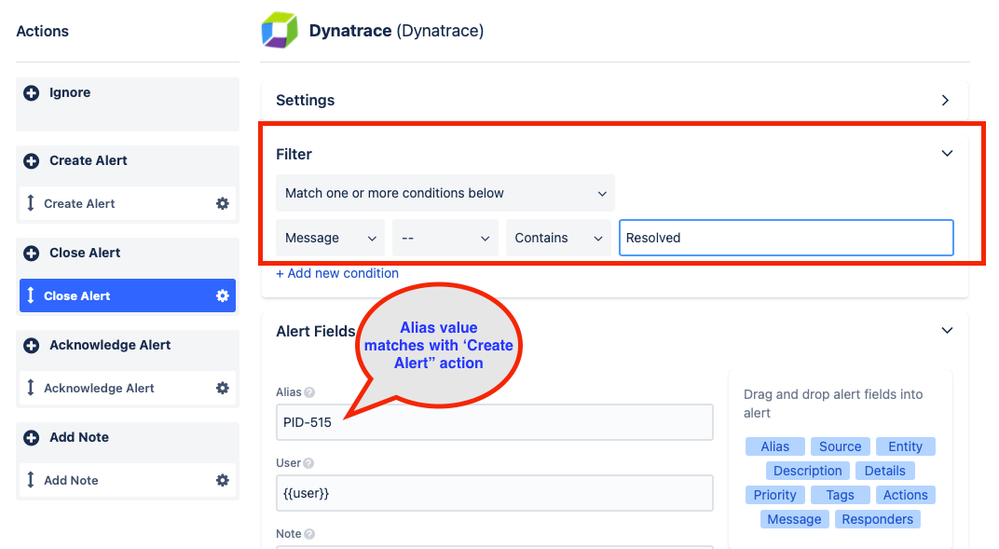
Task: Collapse the Filter section chevron
Action: coord(947,153)
